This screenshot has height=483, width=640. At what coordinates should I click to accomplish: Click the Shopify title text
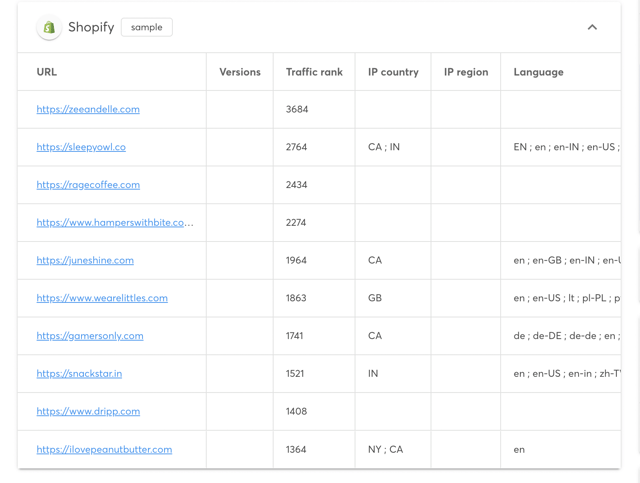tap(91, 27)
